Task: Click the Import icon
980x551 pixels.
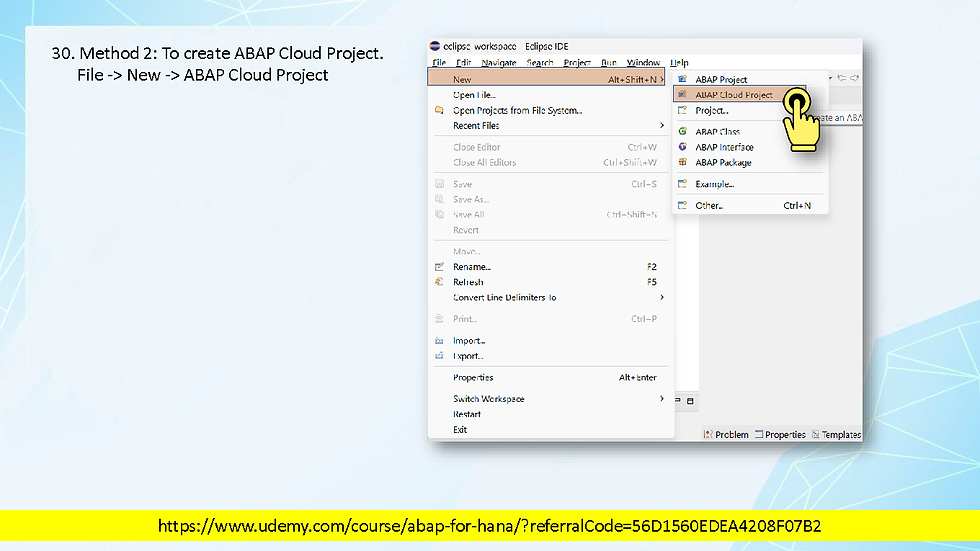Action: coord(439,340)
